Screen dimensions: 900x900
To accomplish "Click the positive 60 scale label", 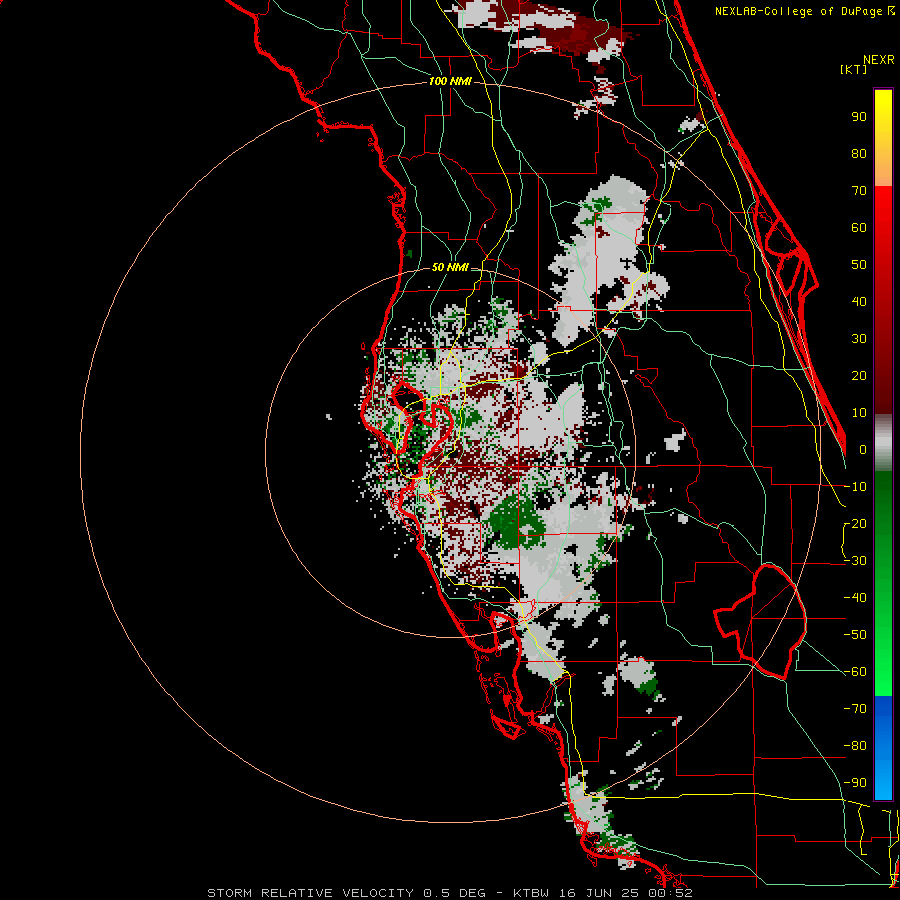I will tap(859, 227).
